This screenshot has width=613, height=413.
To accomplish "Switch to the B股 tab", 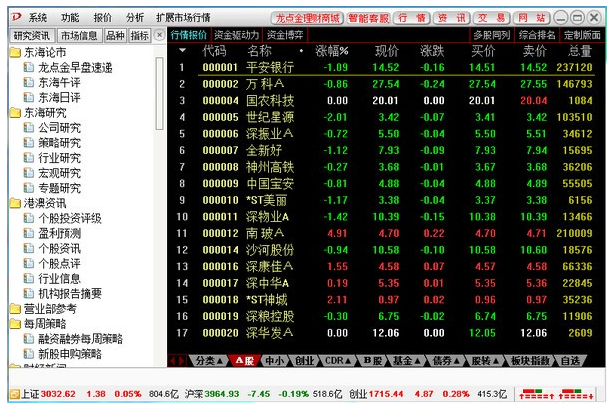I will click(x=372, y=361).
